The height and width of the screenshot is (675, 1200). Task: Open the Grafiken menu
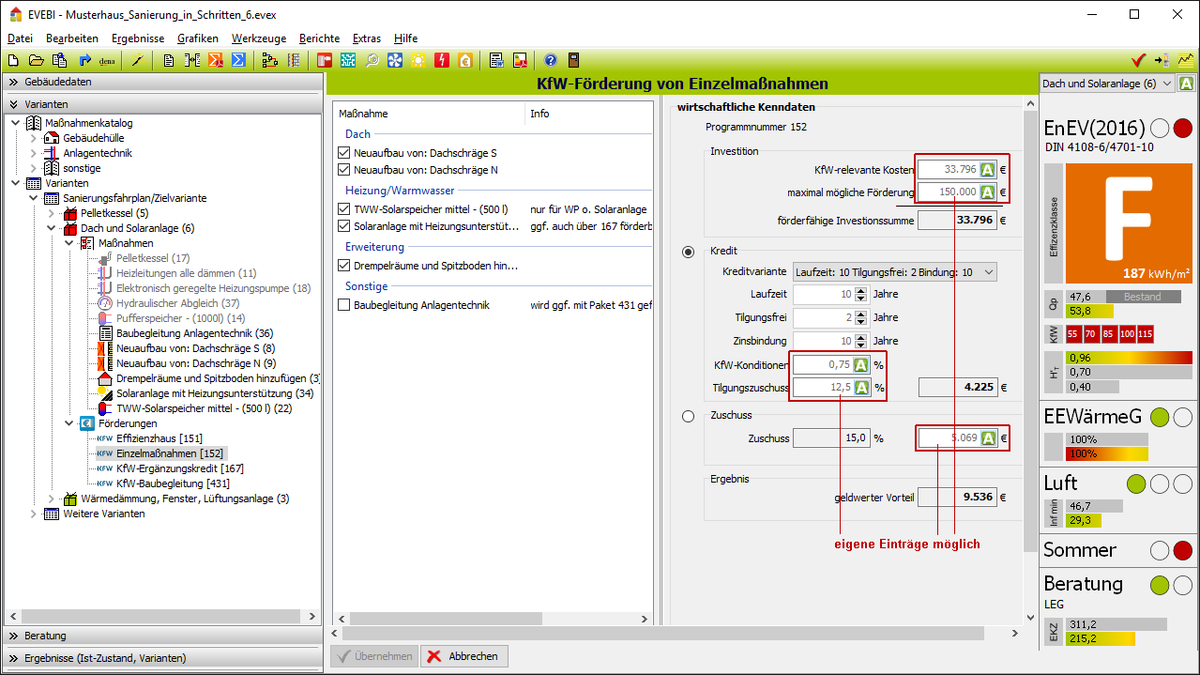coord(198,38)
